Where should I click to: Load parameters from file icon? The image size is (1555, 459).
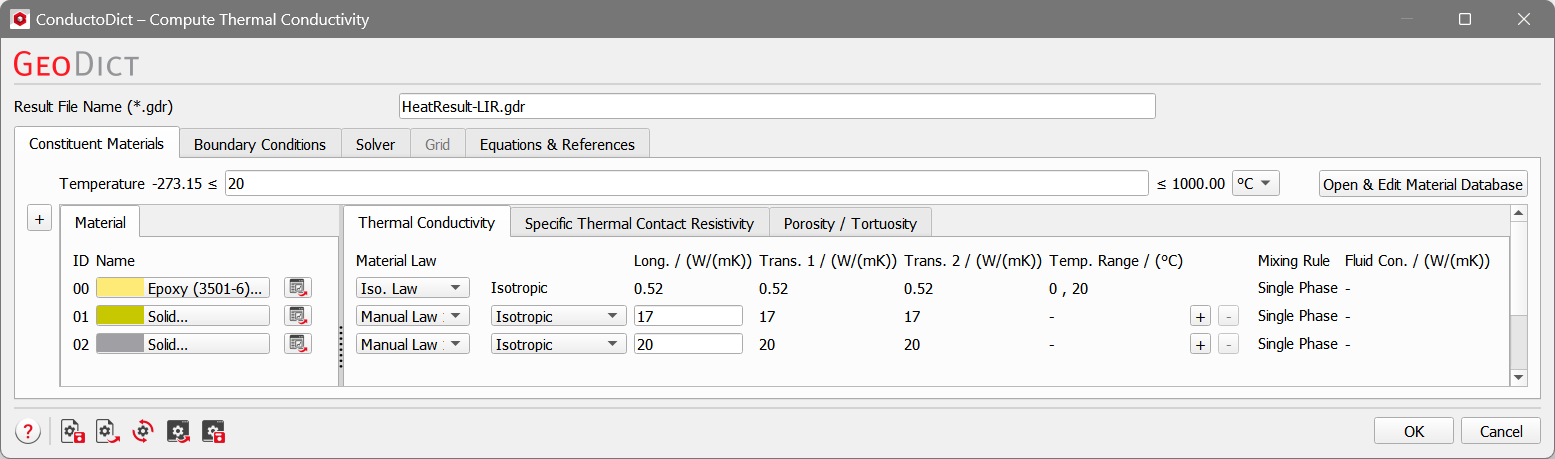108,431
